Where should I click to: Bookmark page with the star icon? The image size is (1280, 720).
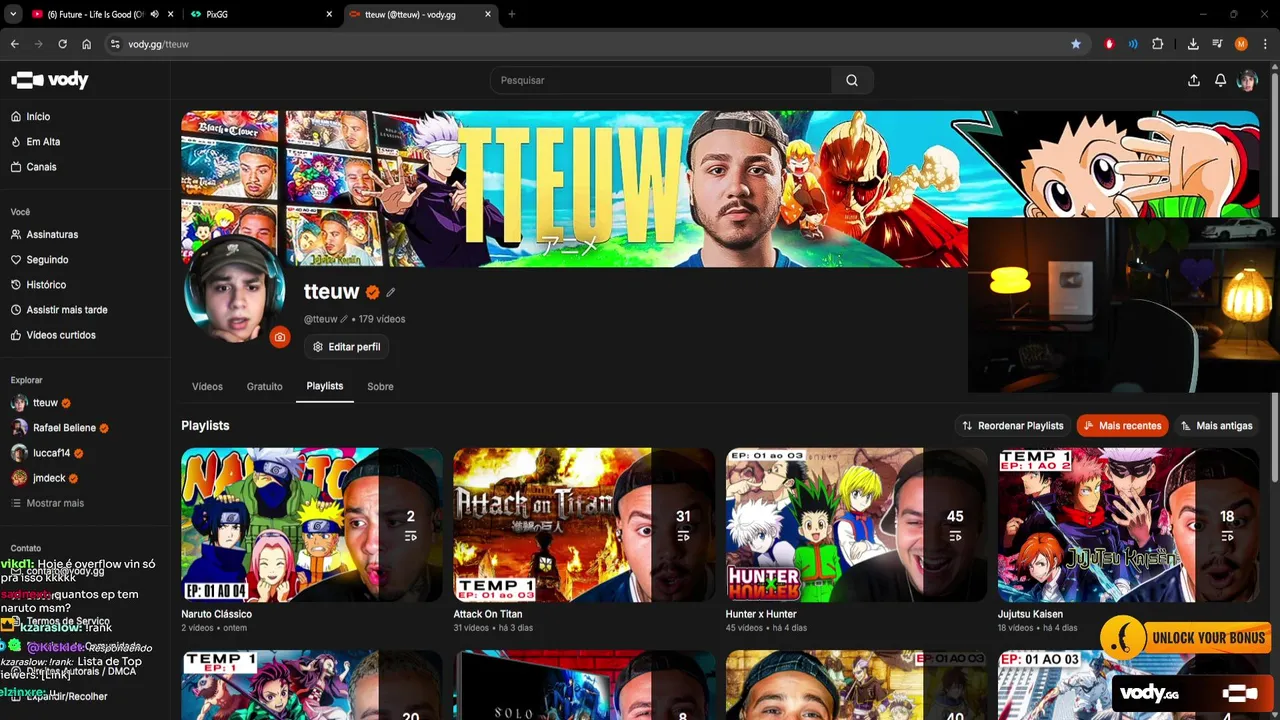(x=1076, y=44)
